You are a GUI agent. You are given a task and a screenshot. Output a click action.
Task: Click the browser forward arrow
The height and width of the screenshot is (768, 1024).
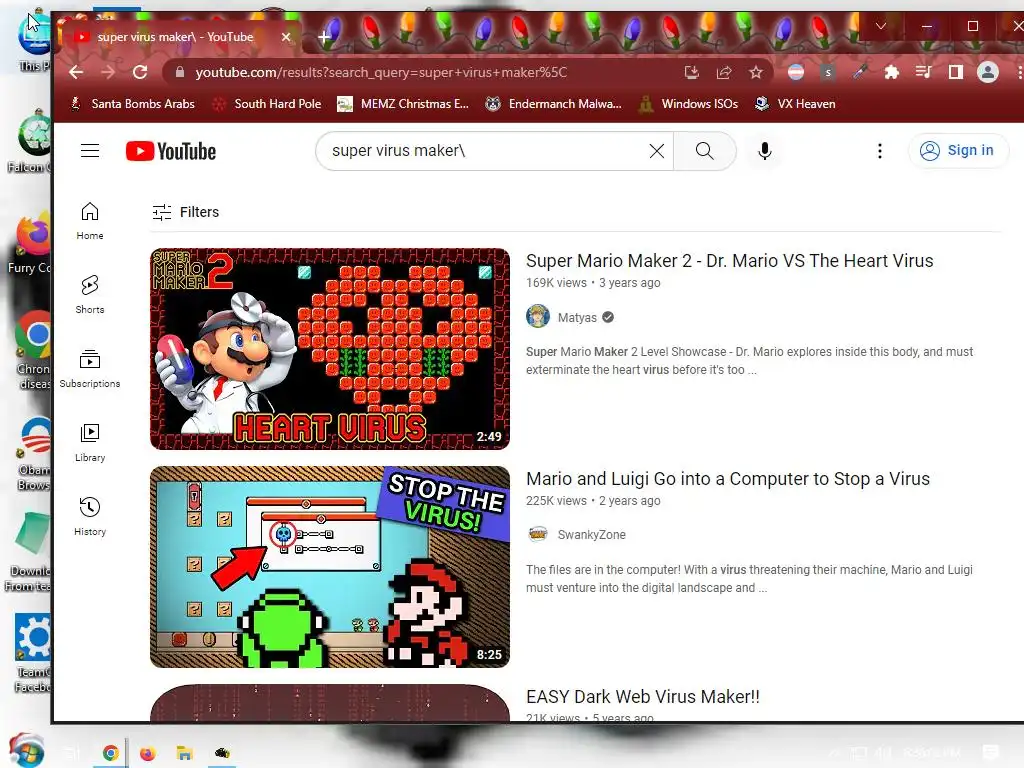pos(108,72)
